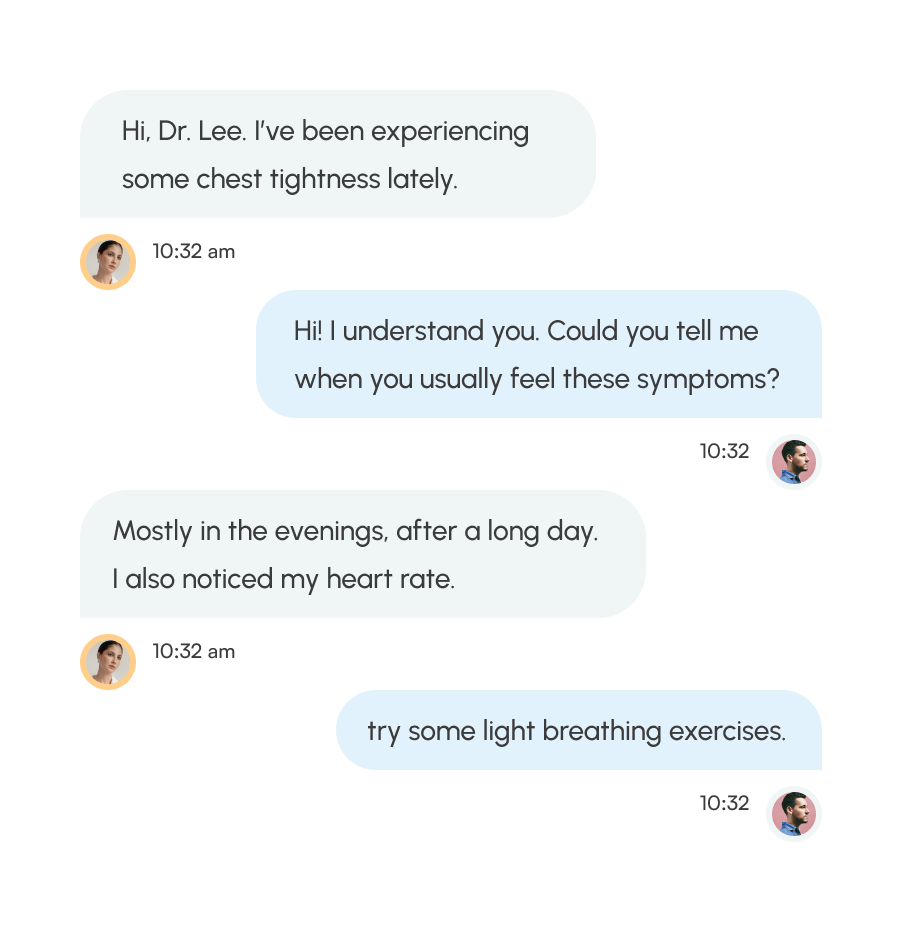Viewport: 902px width, 932px height.
Task: Click the name "Dr. Lee" in the first message
Action: click(x=201, y=131)
